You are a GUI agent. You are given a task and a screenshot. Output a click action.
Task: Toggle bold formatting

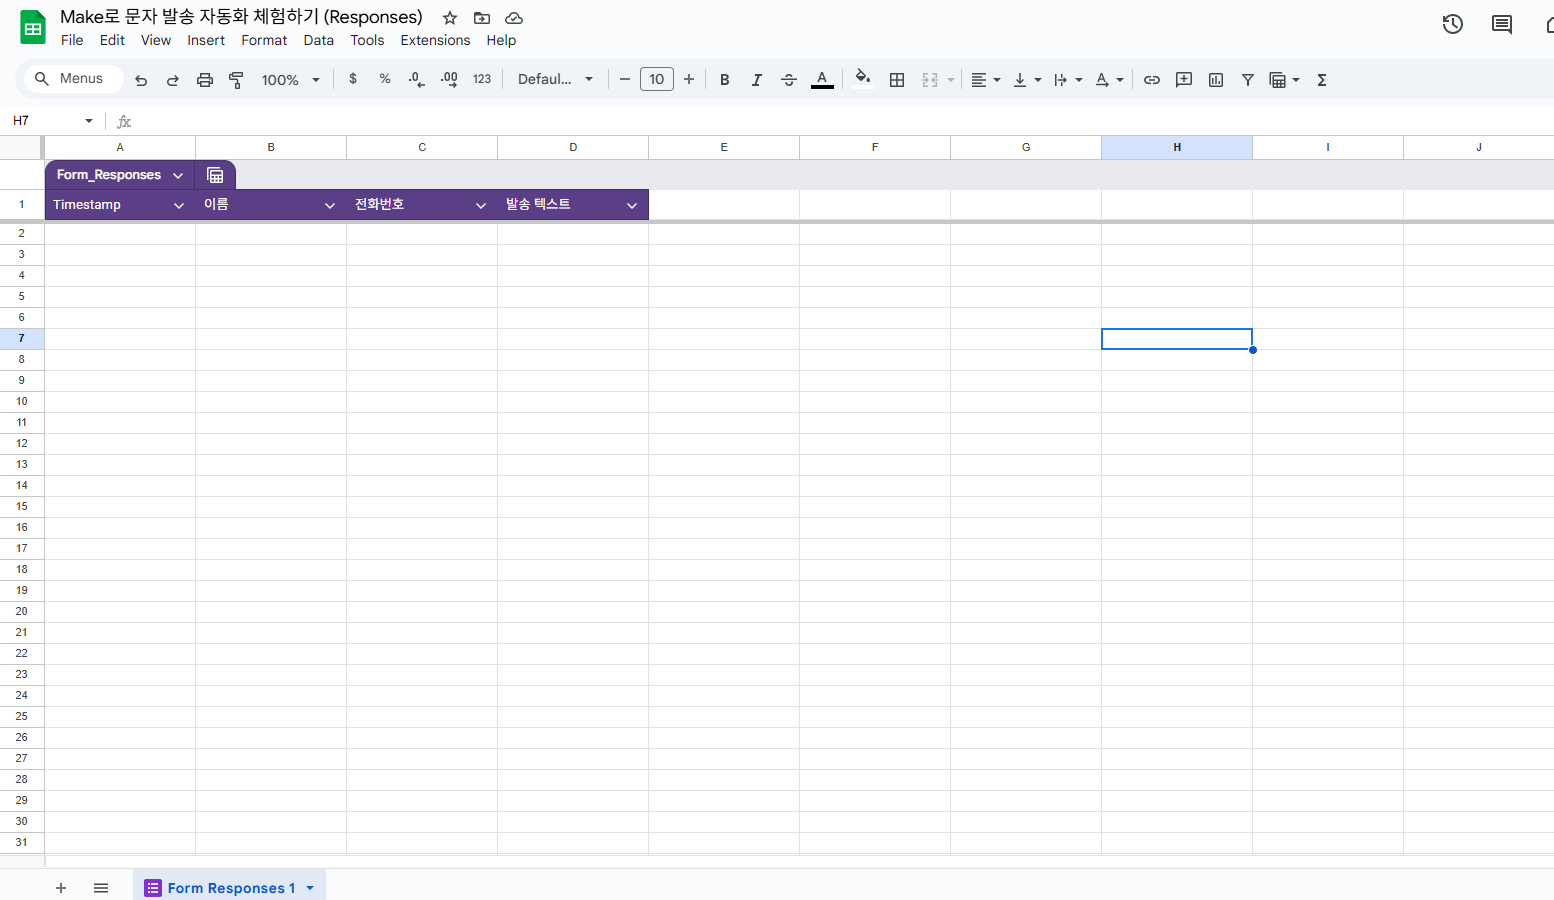pos(725,80)
